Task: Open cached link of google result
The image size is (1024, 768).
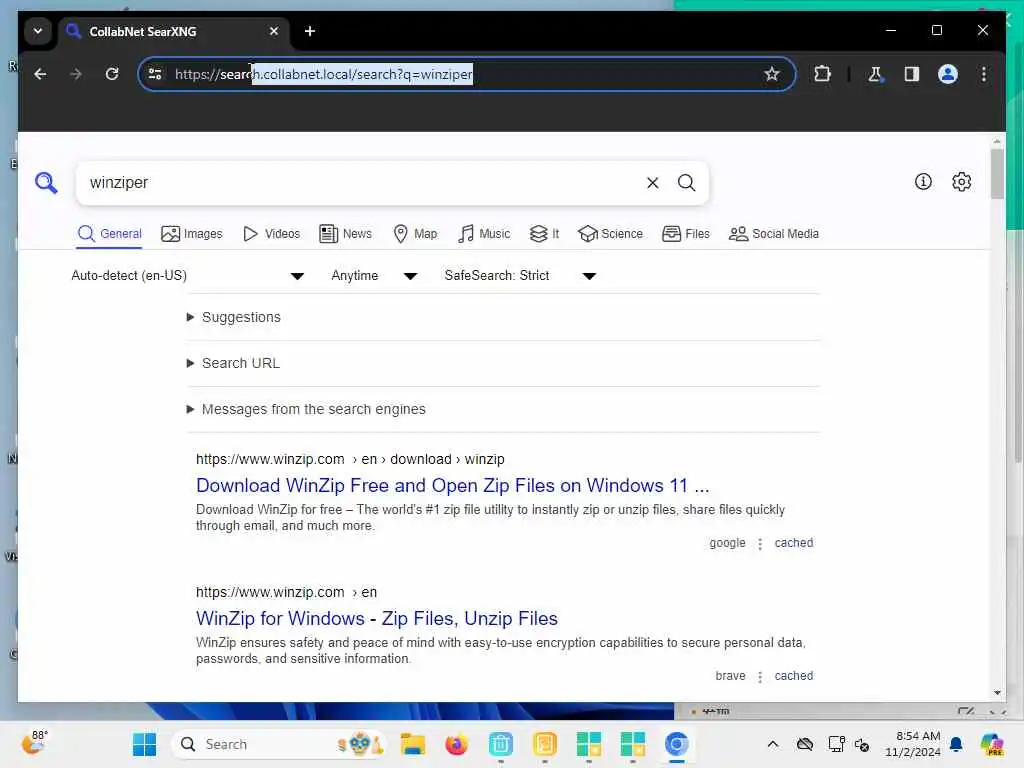Action: click(x=793, y=543)
